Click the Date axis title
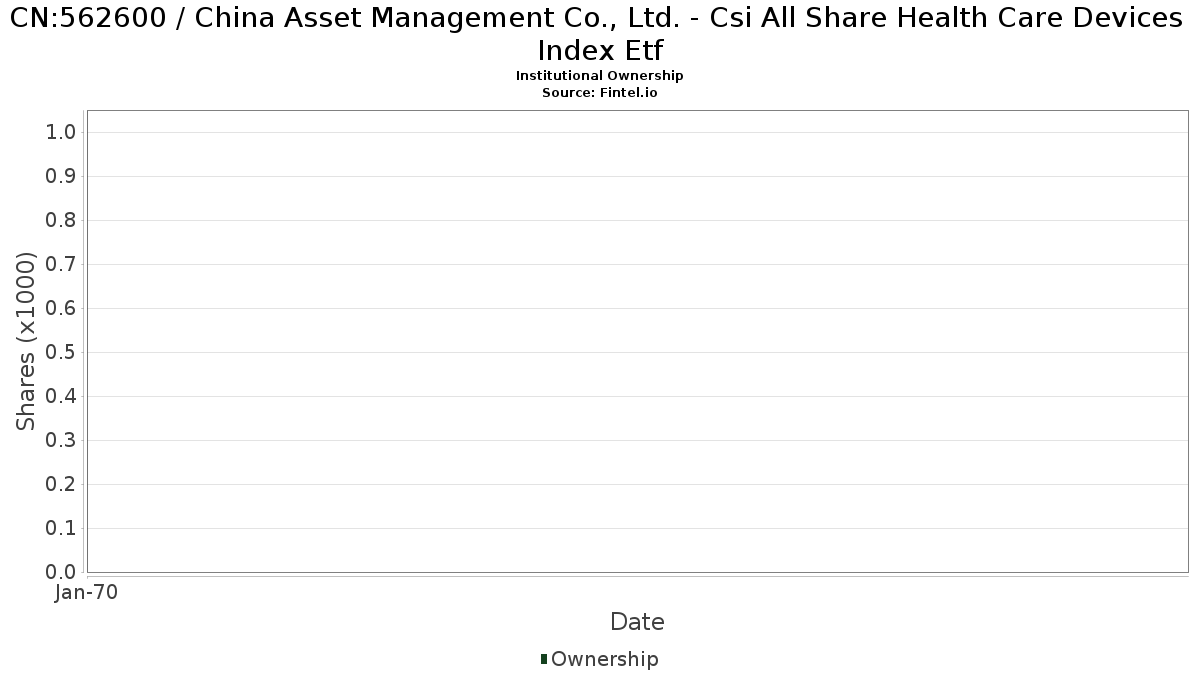The height and width of the screenshot is (675, 1200). (x=637, y=622)
